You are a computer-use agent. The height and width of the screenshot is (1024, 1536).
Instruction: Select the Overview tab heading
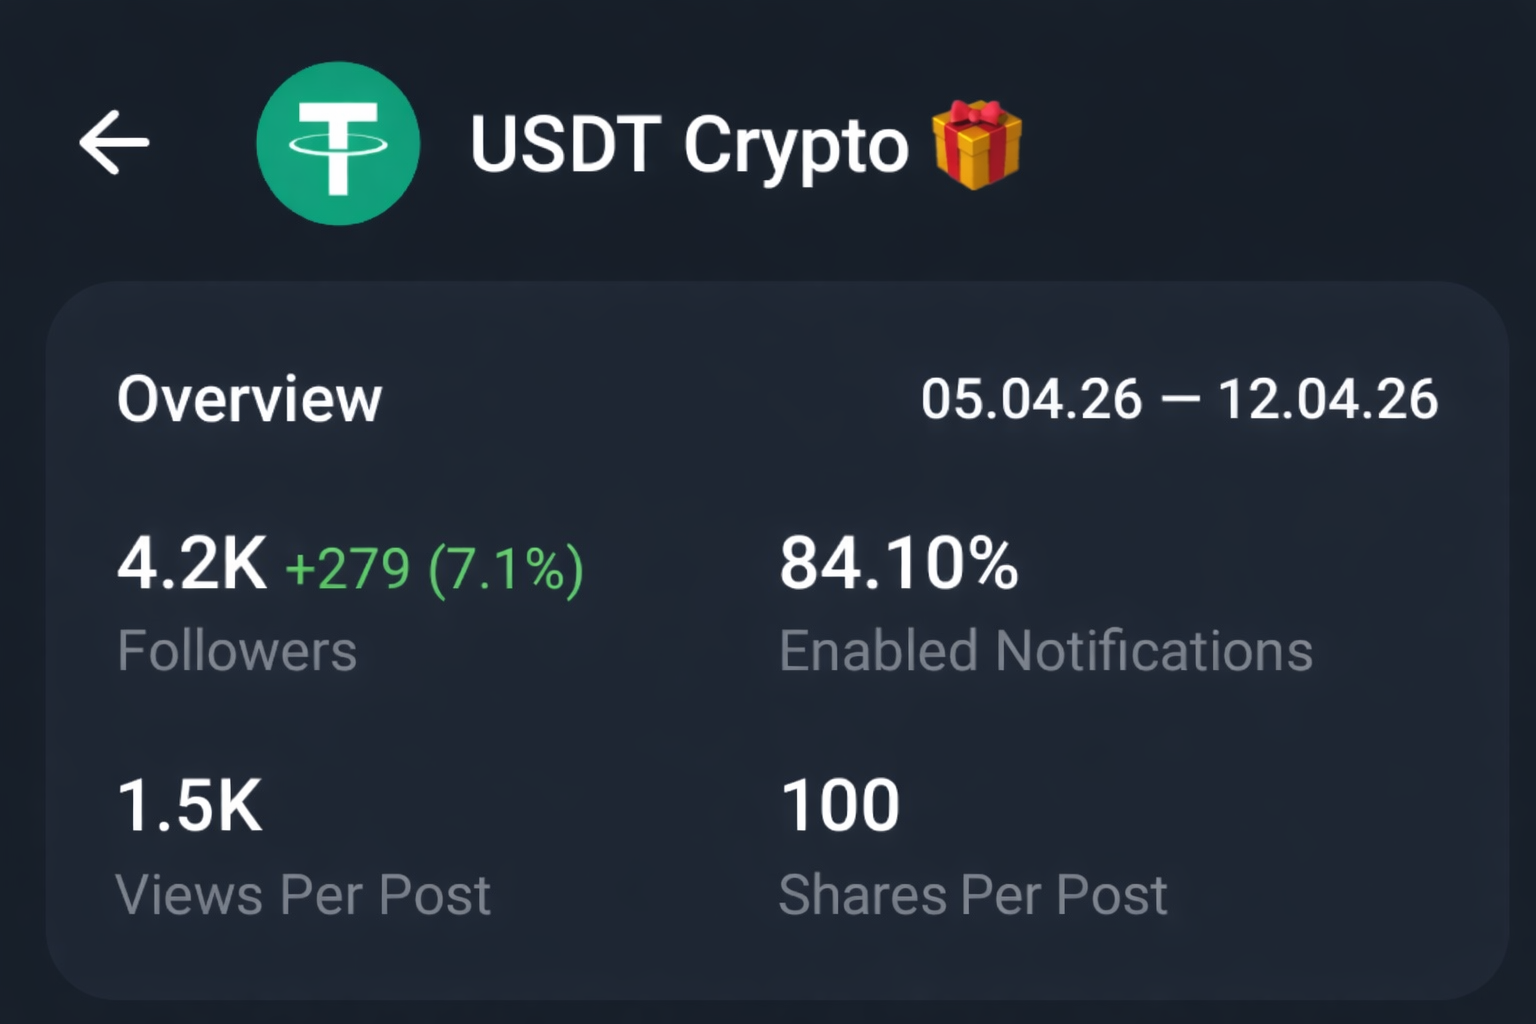click(249, 398)
